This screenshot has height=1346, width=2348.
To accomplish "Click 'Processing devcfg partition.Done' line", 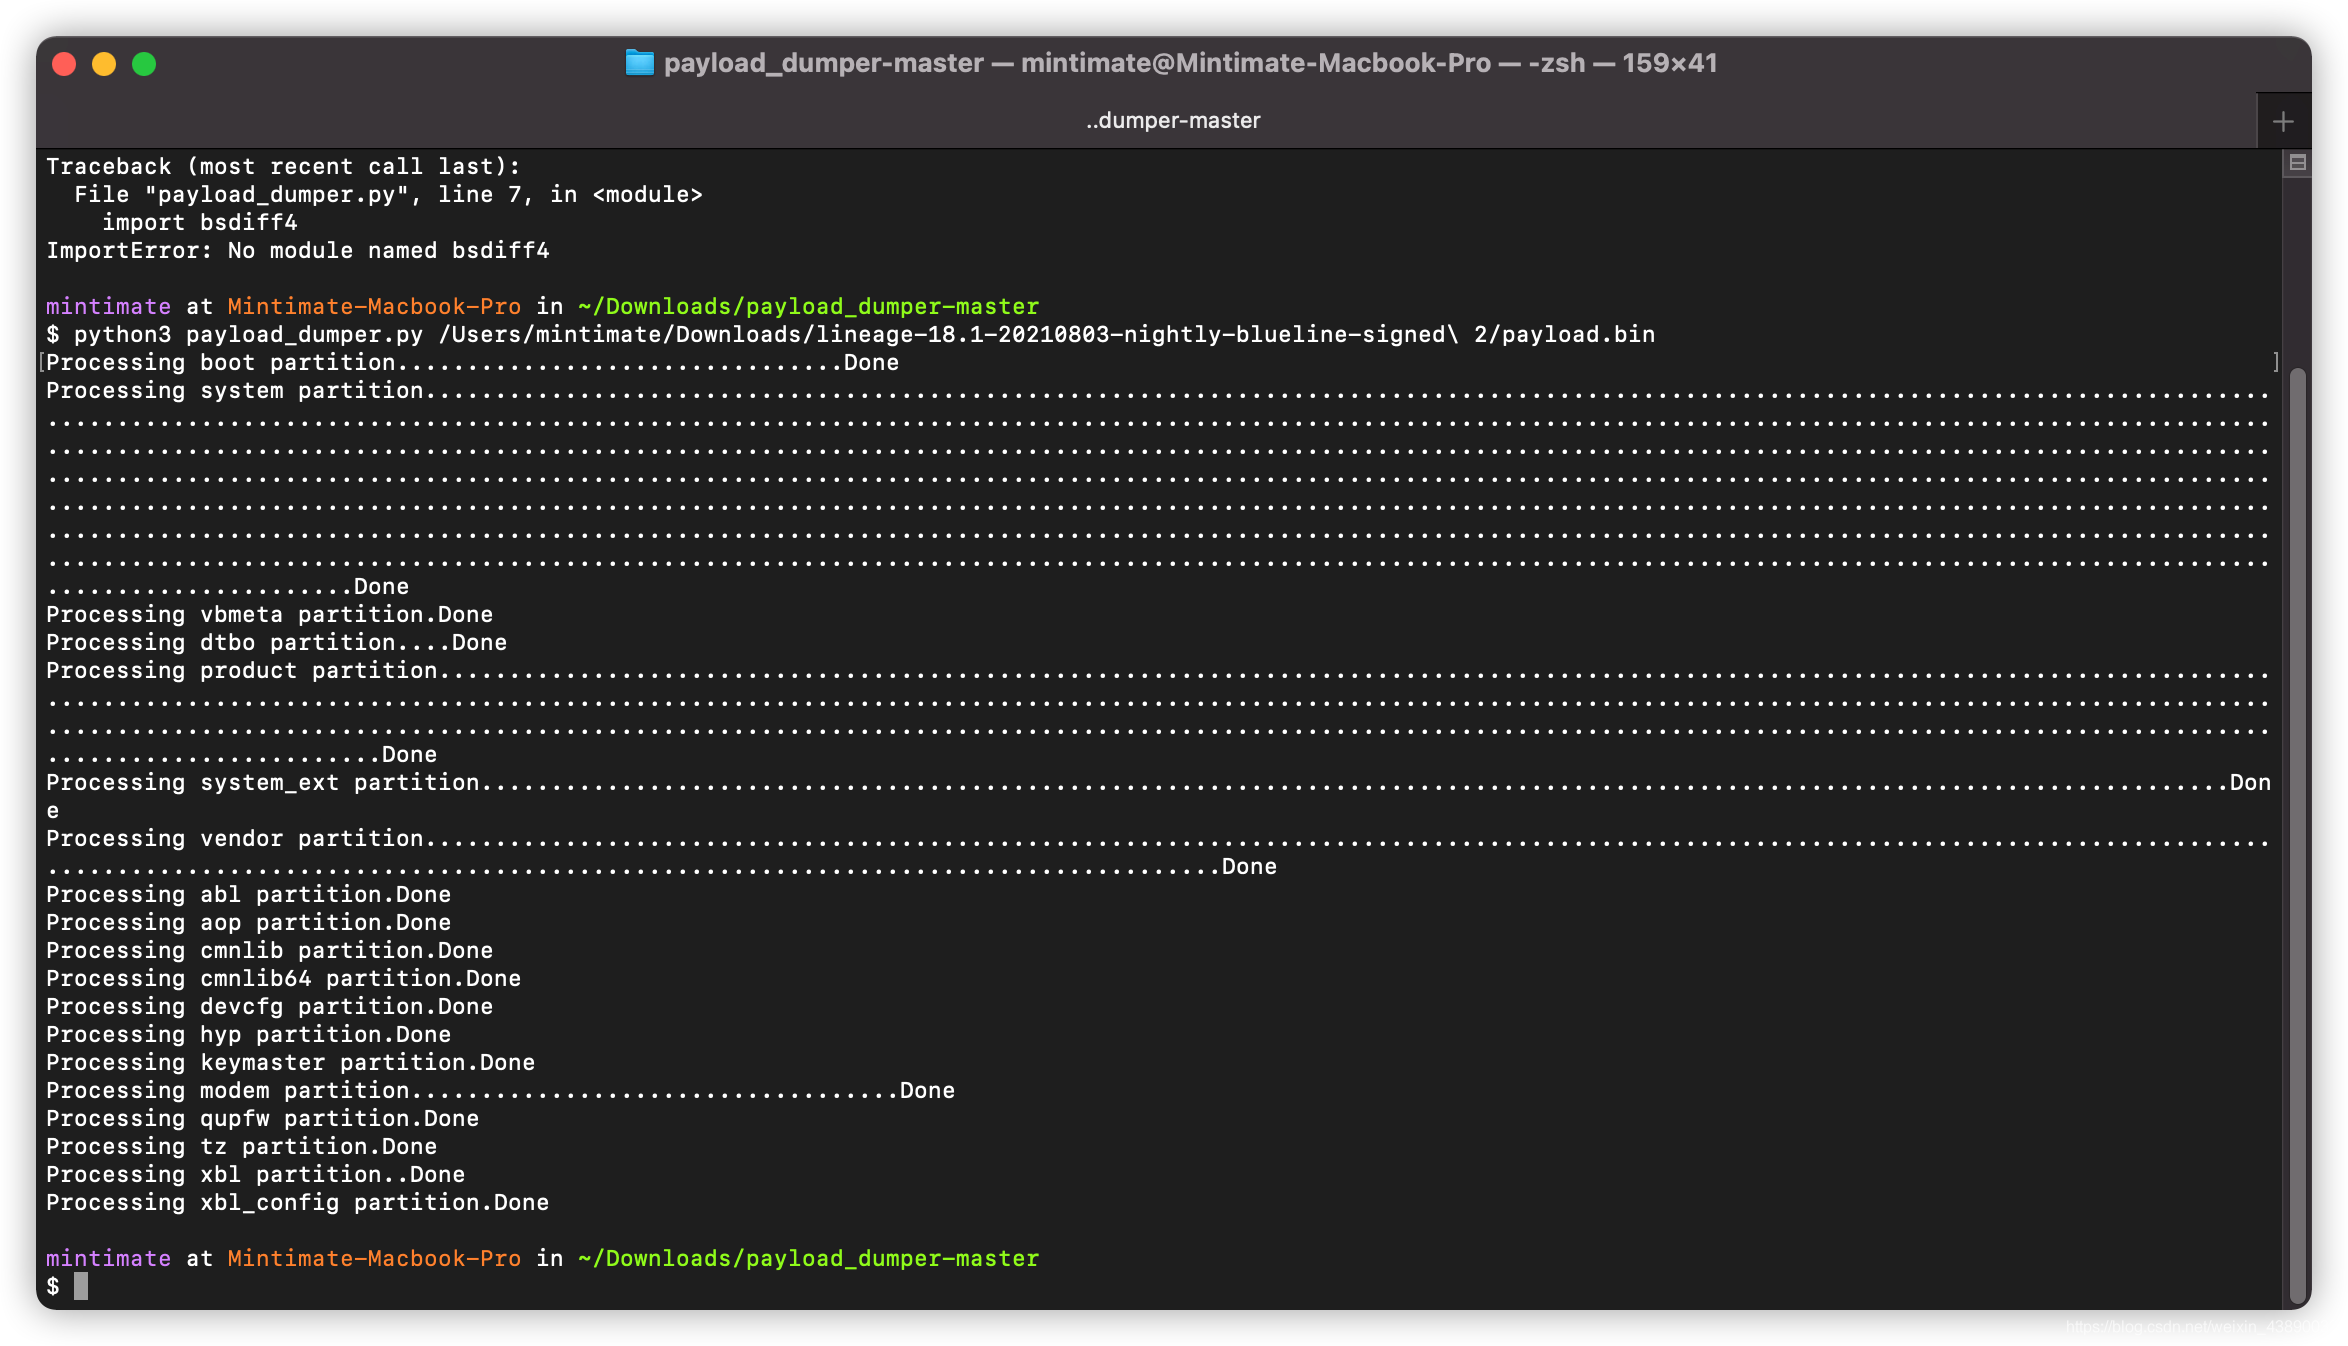I will (x=270, y=1006).
